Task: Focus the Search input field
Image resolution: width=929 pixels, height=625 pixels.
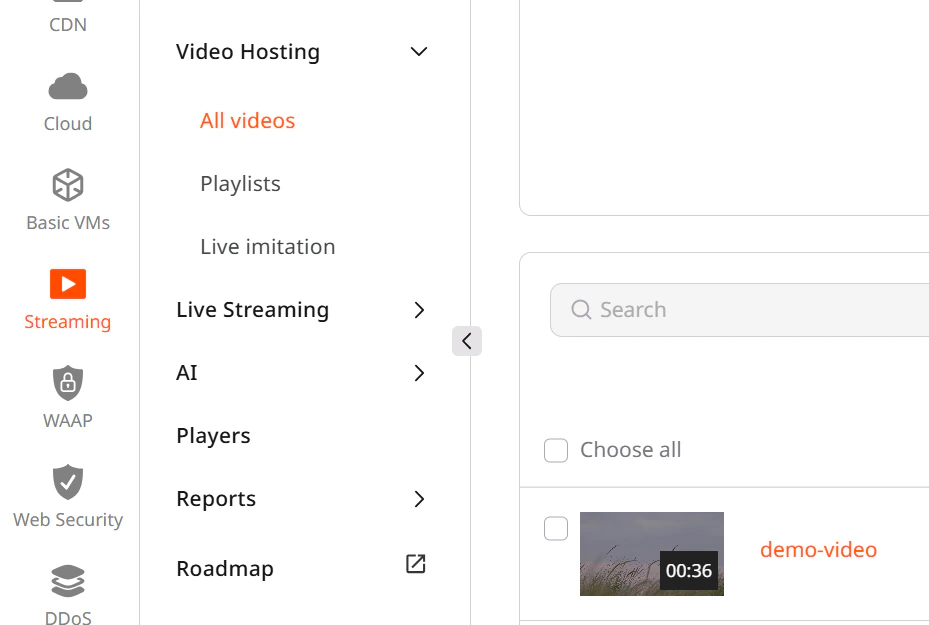Action: pyautogui.click(x=739, y=310)
